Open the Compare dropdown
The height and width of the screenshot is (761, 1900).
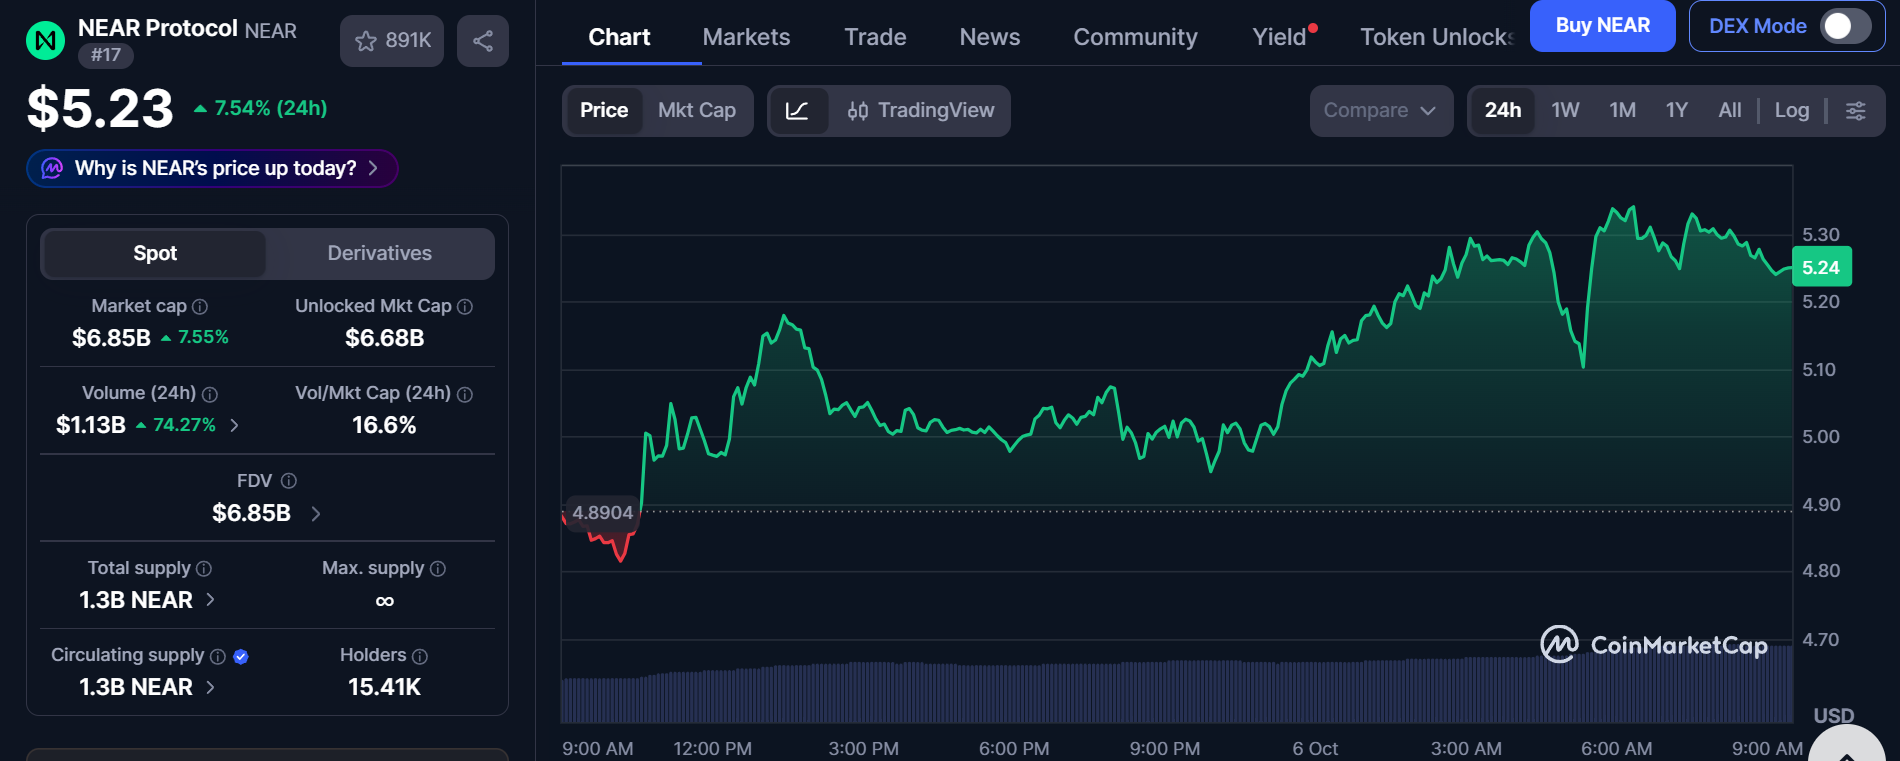1381,110
